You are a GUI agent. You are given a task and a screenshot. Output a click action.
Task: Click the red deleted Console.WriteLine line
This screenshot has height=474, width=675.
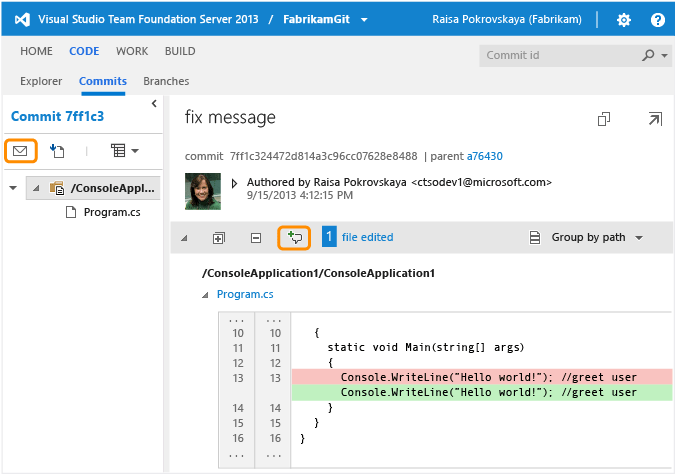tap(482, 377)
